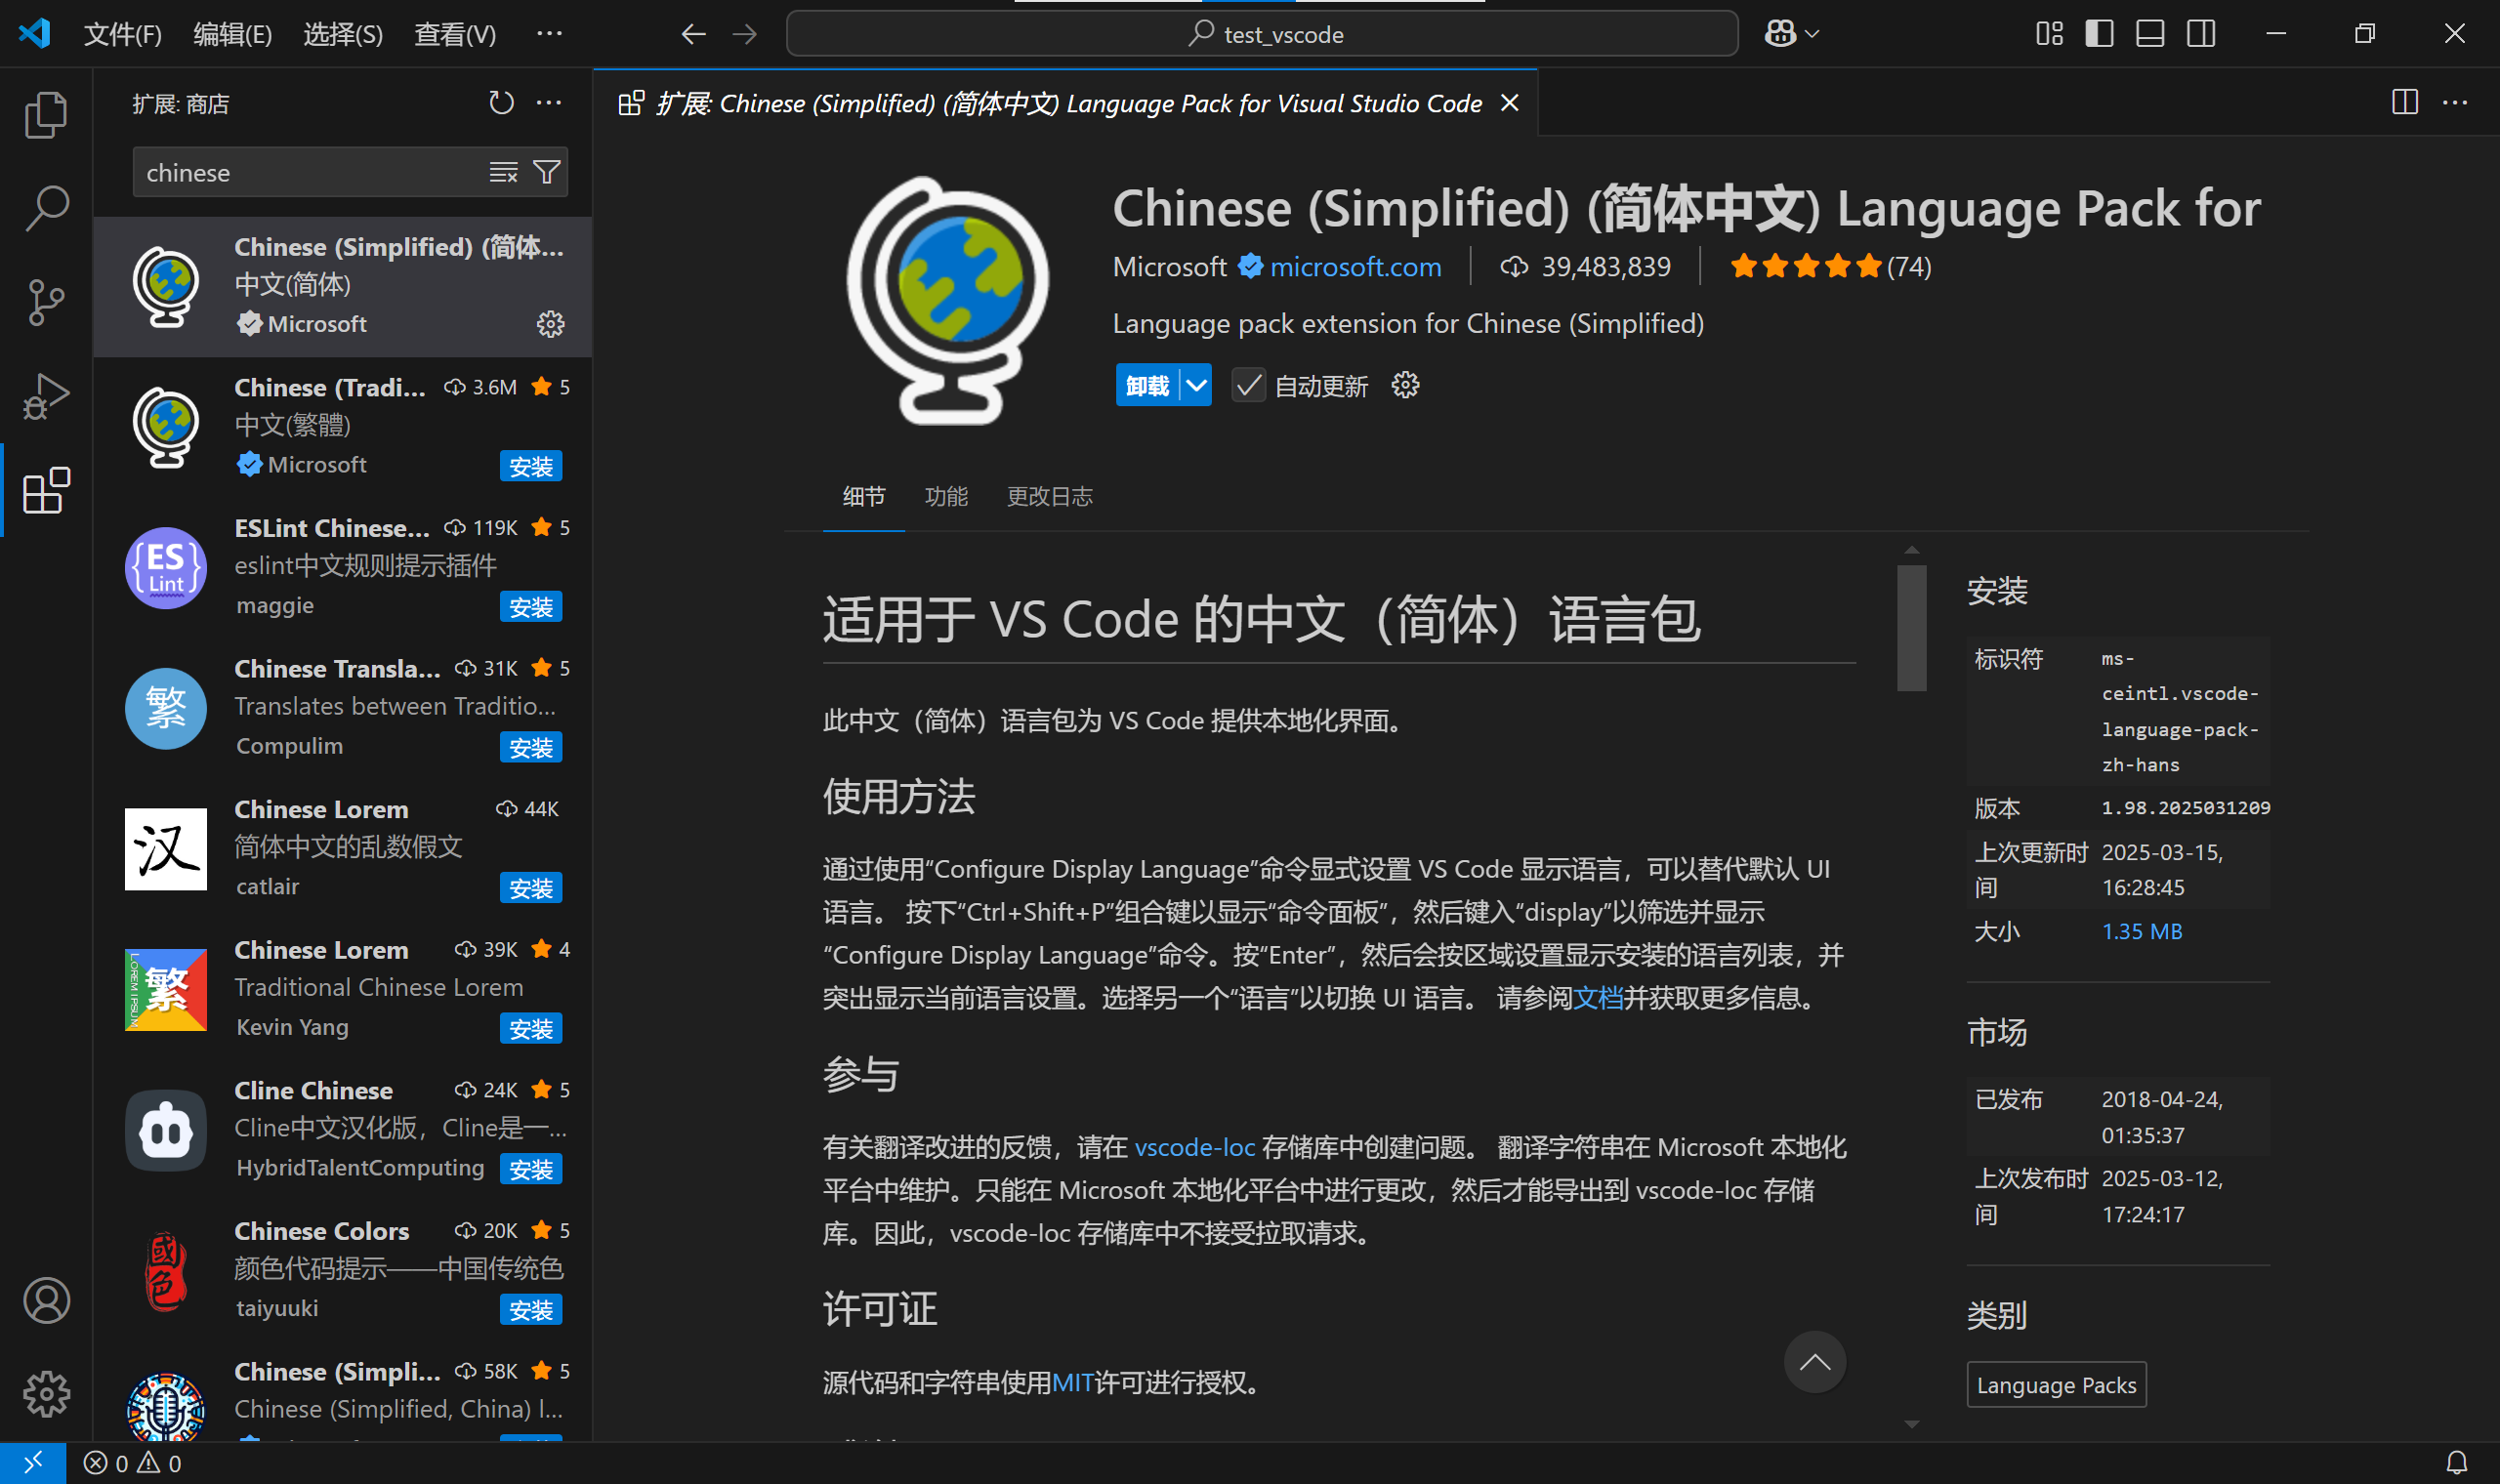
Task: Refresh the extensions list
Action: click(501, 102)
